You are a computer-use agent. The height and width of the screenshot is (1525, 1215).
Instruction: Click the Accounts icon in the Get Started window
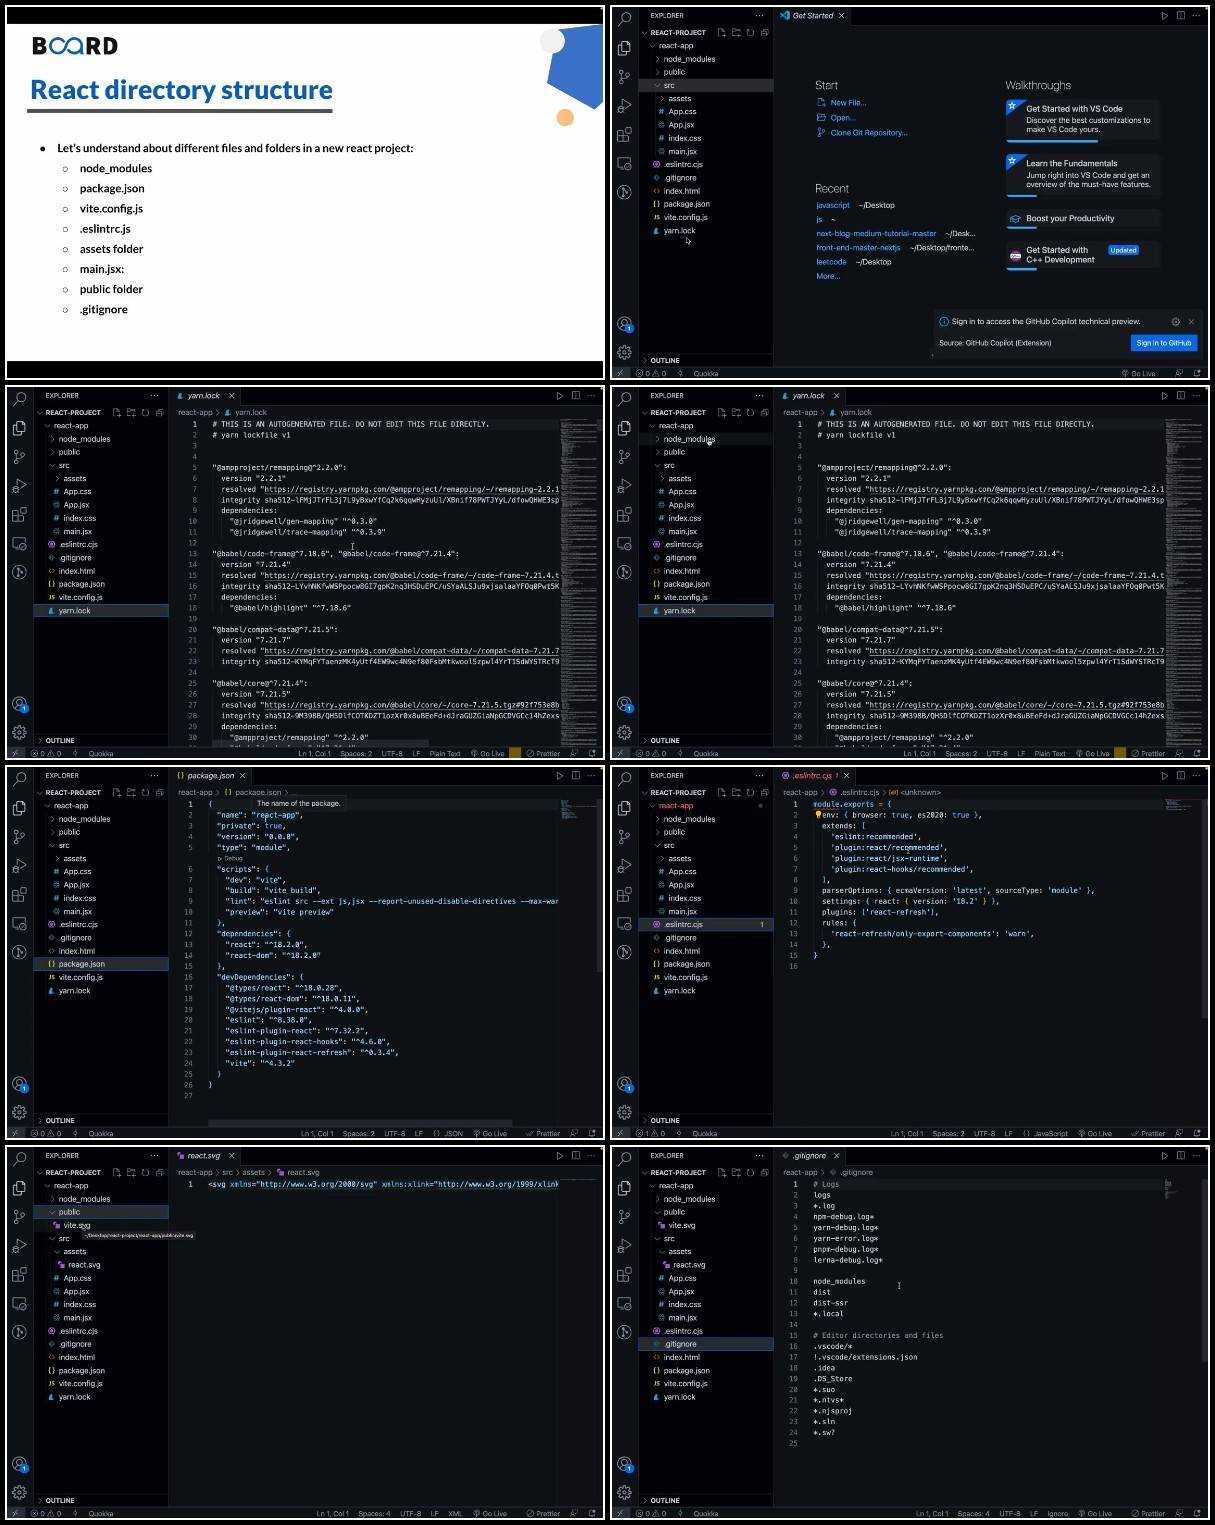pyautogui.click(x=624, y=324)
